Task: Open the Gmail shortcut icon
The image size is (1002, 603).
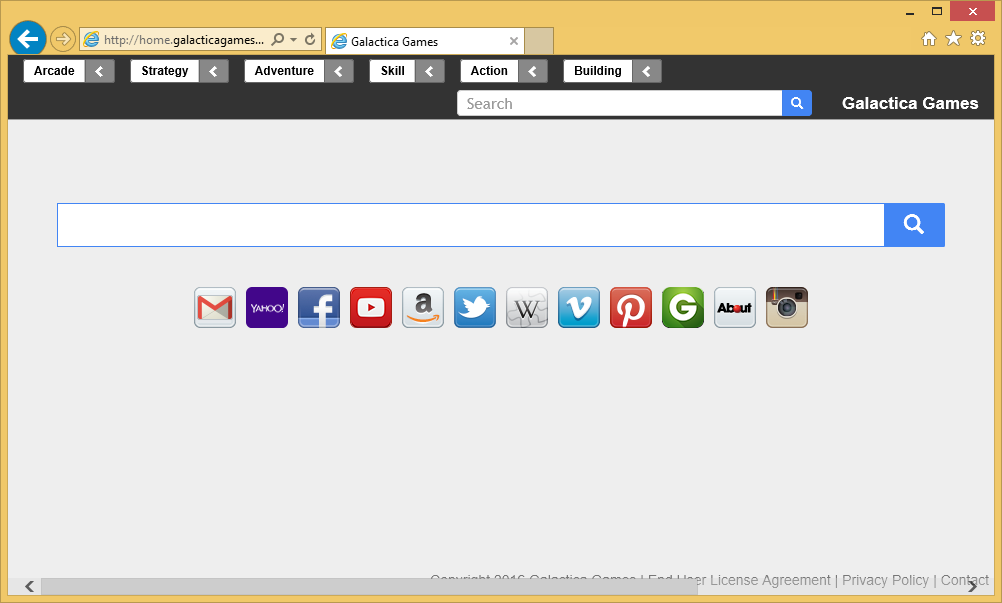Action: click(x=215, y=308)
